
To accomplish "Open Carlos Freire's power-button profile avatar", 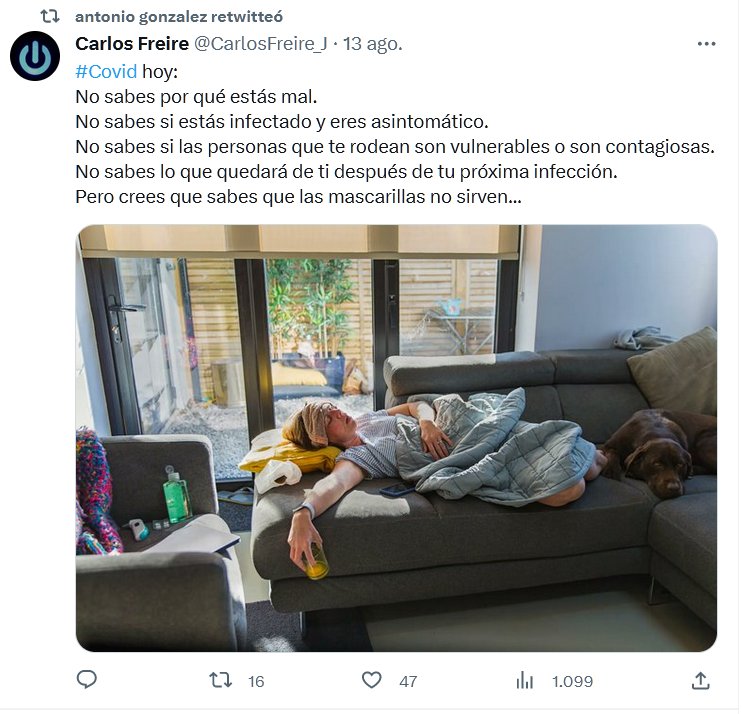I will point(35,56).
